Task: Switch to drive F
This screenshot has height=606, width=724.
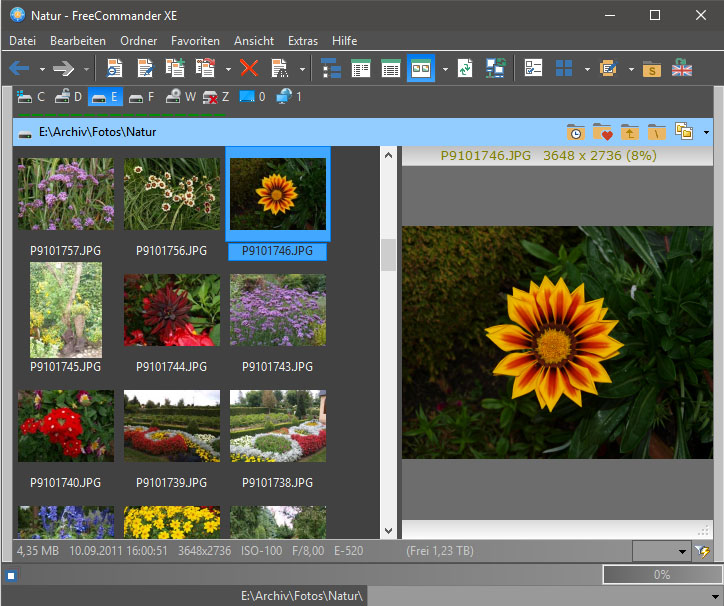Action: [x=141, y=97]
